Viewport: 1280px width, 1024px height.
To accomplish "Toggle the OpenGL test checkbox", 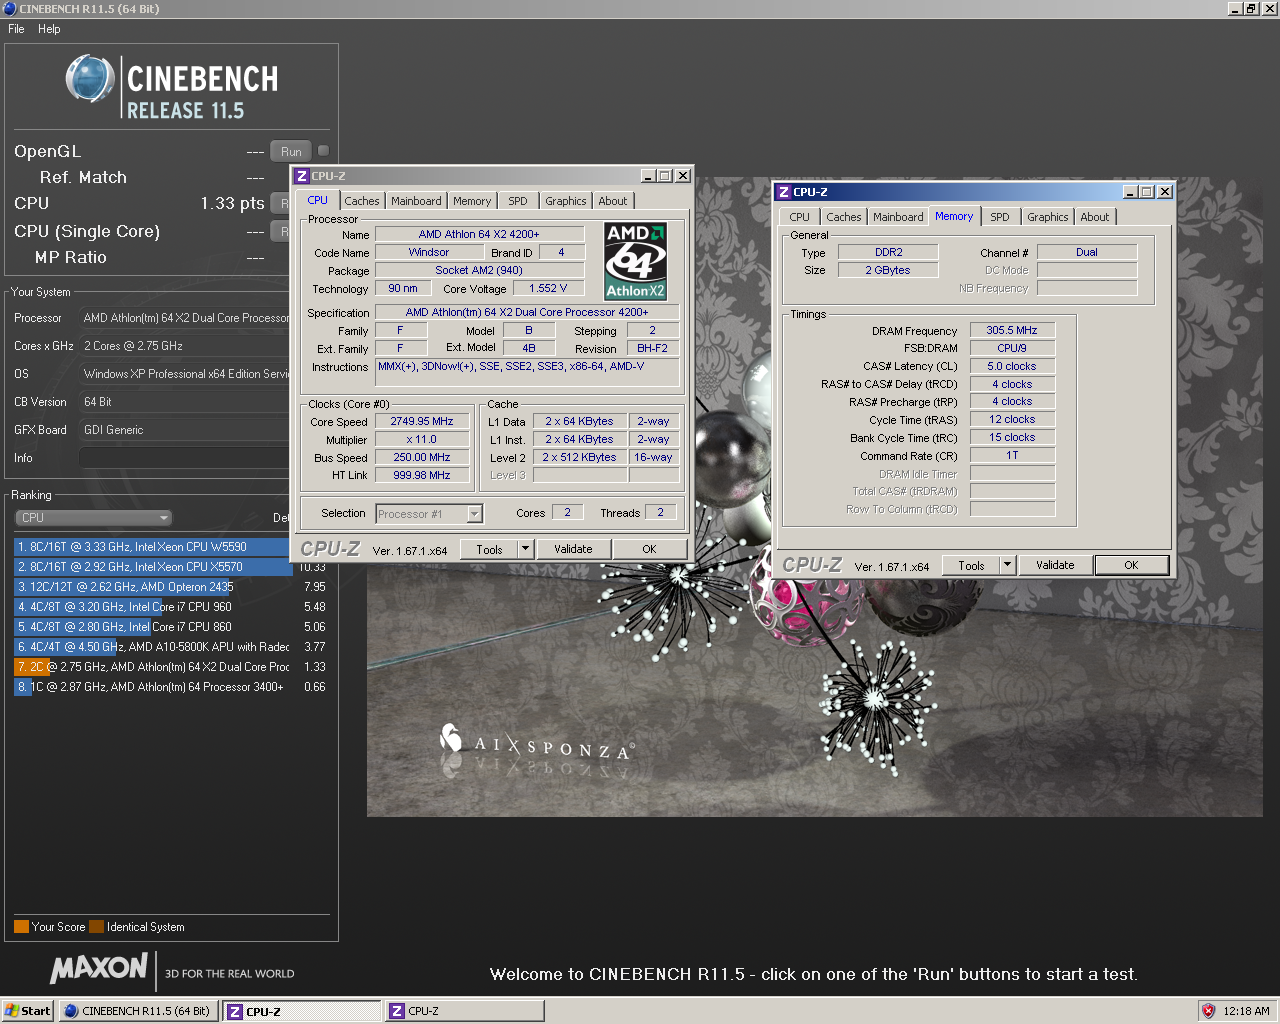I will coord(323,151).
